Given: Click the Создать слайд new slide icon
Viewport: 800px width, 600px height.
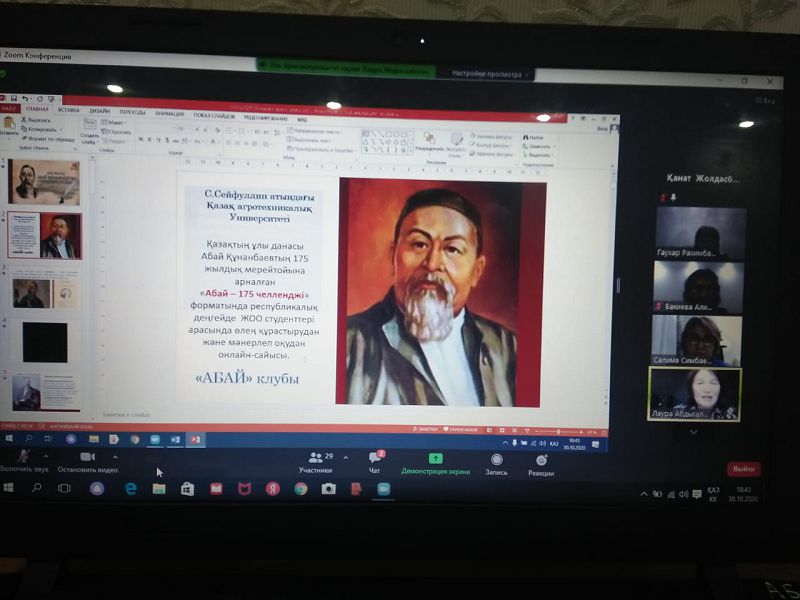Looking at the screenshot, I should click(90, 124).
